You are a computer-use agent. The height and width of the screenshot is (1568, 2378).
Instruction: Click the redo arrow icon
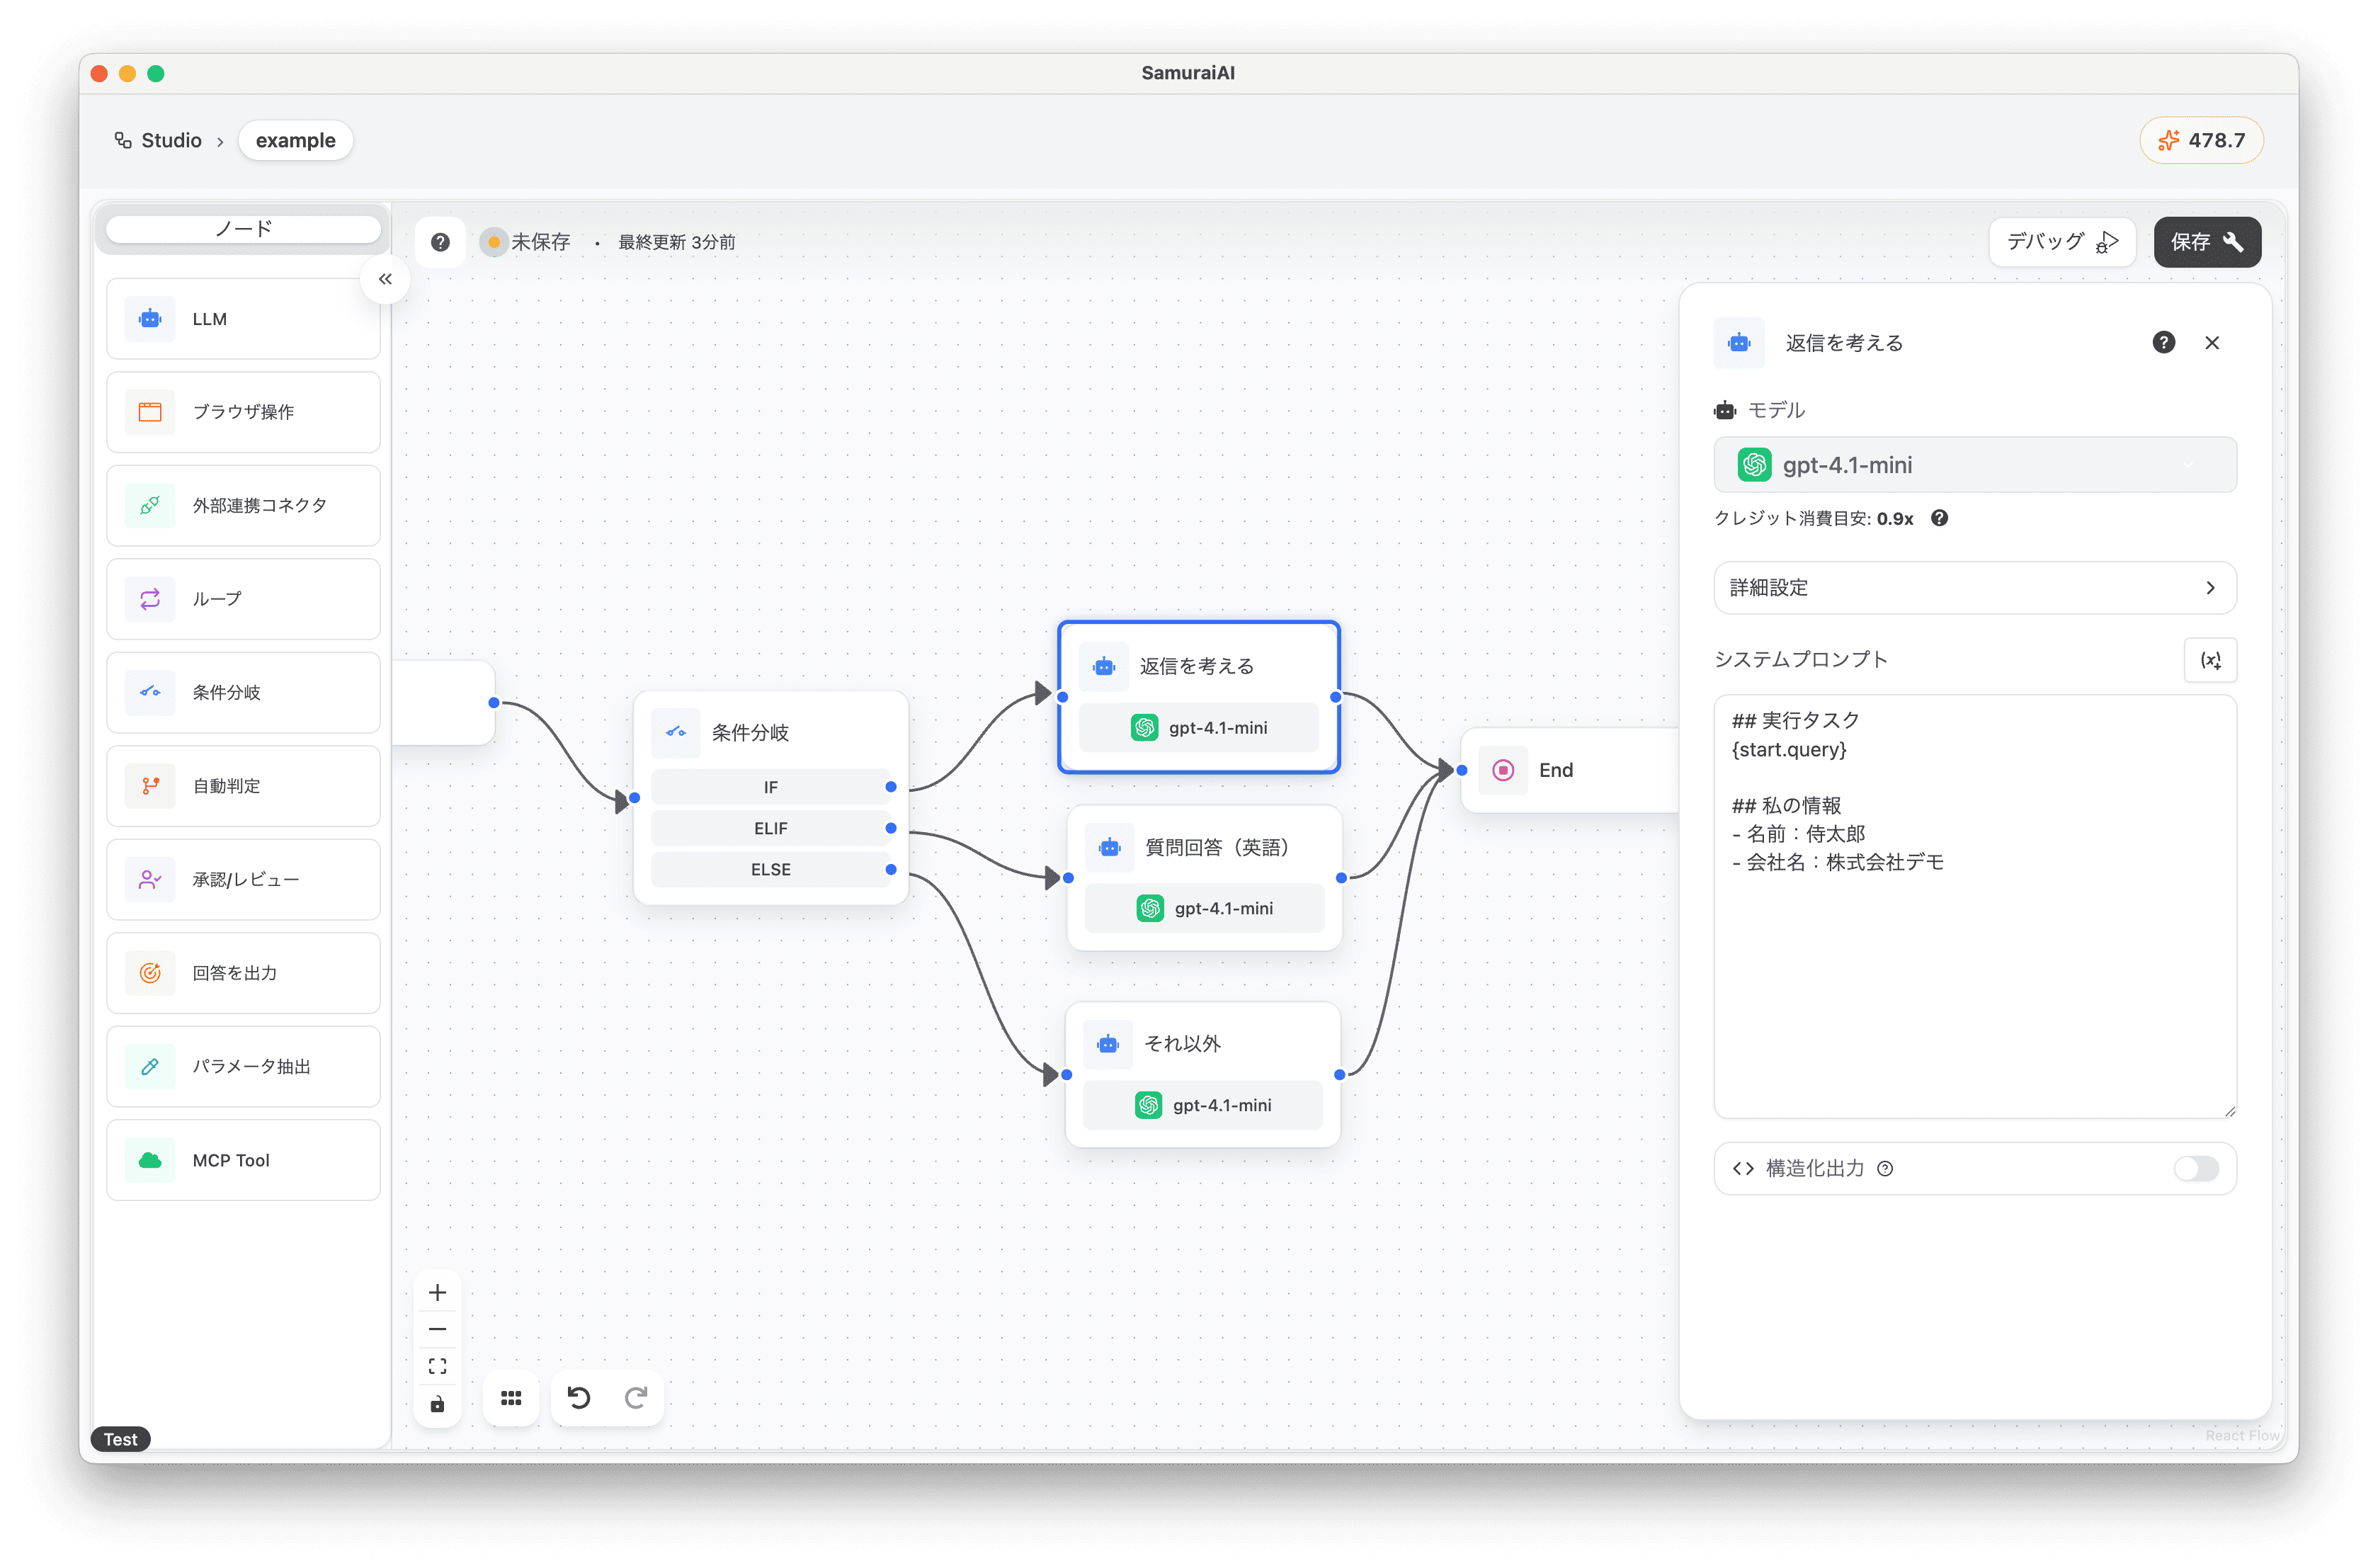[x=636, y=1397]
